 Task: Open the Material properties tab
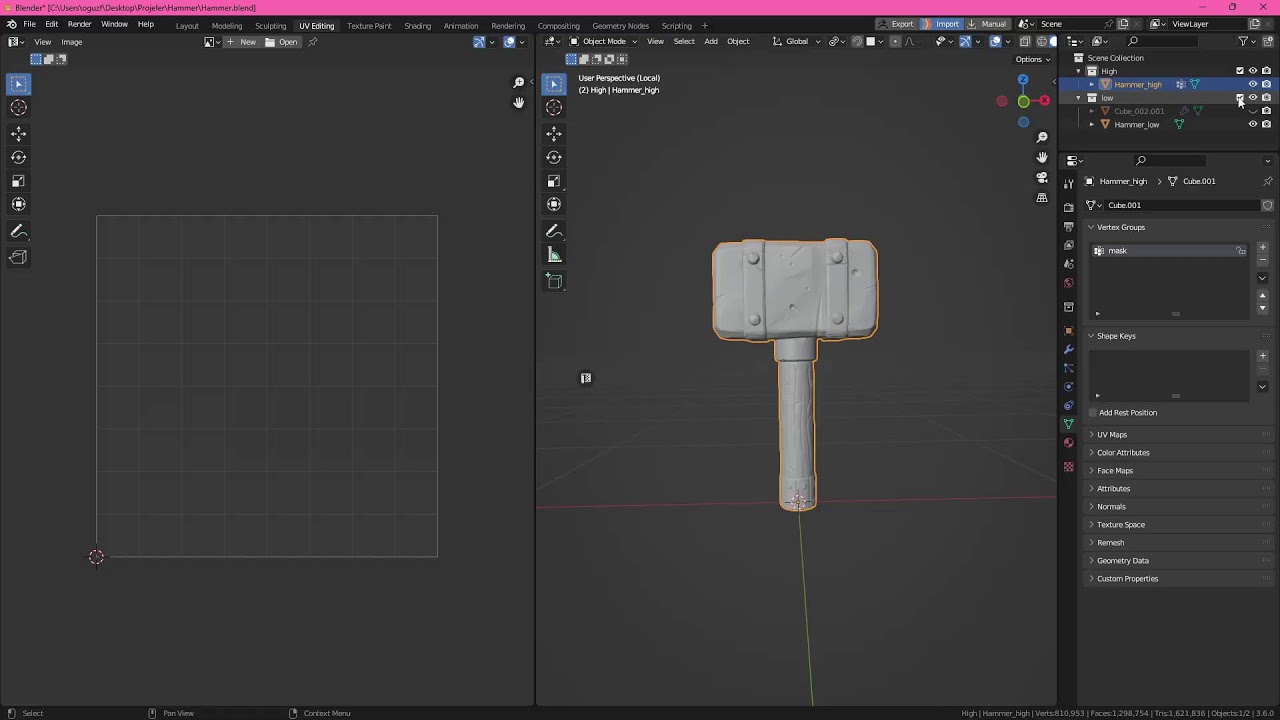[x=1069, y=443]
